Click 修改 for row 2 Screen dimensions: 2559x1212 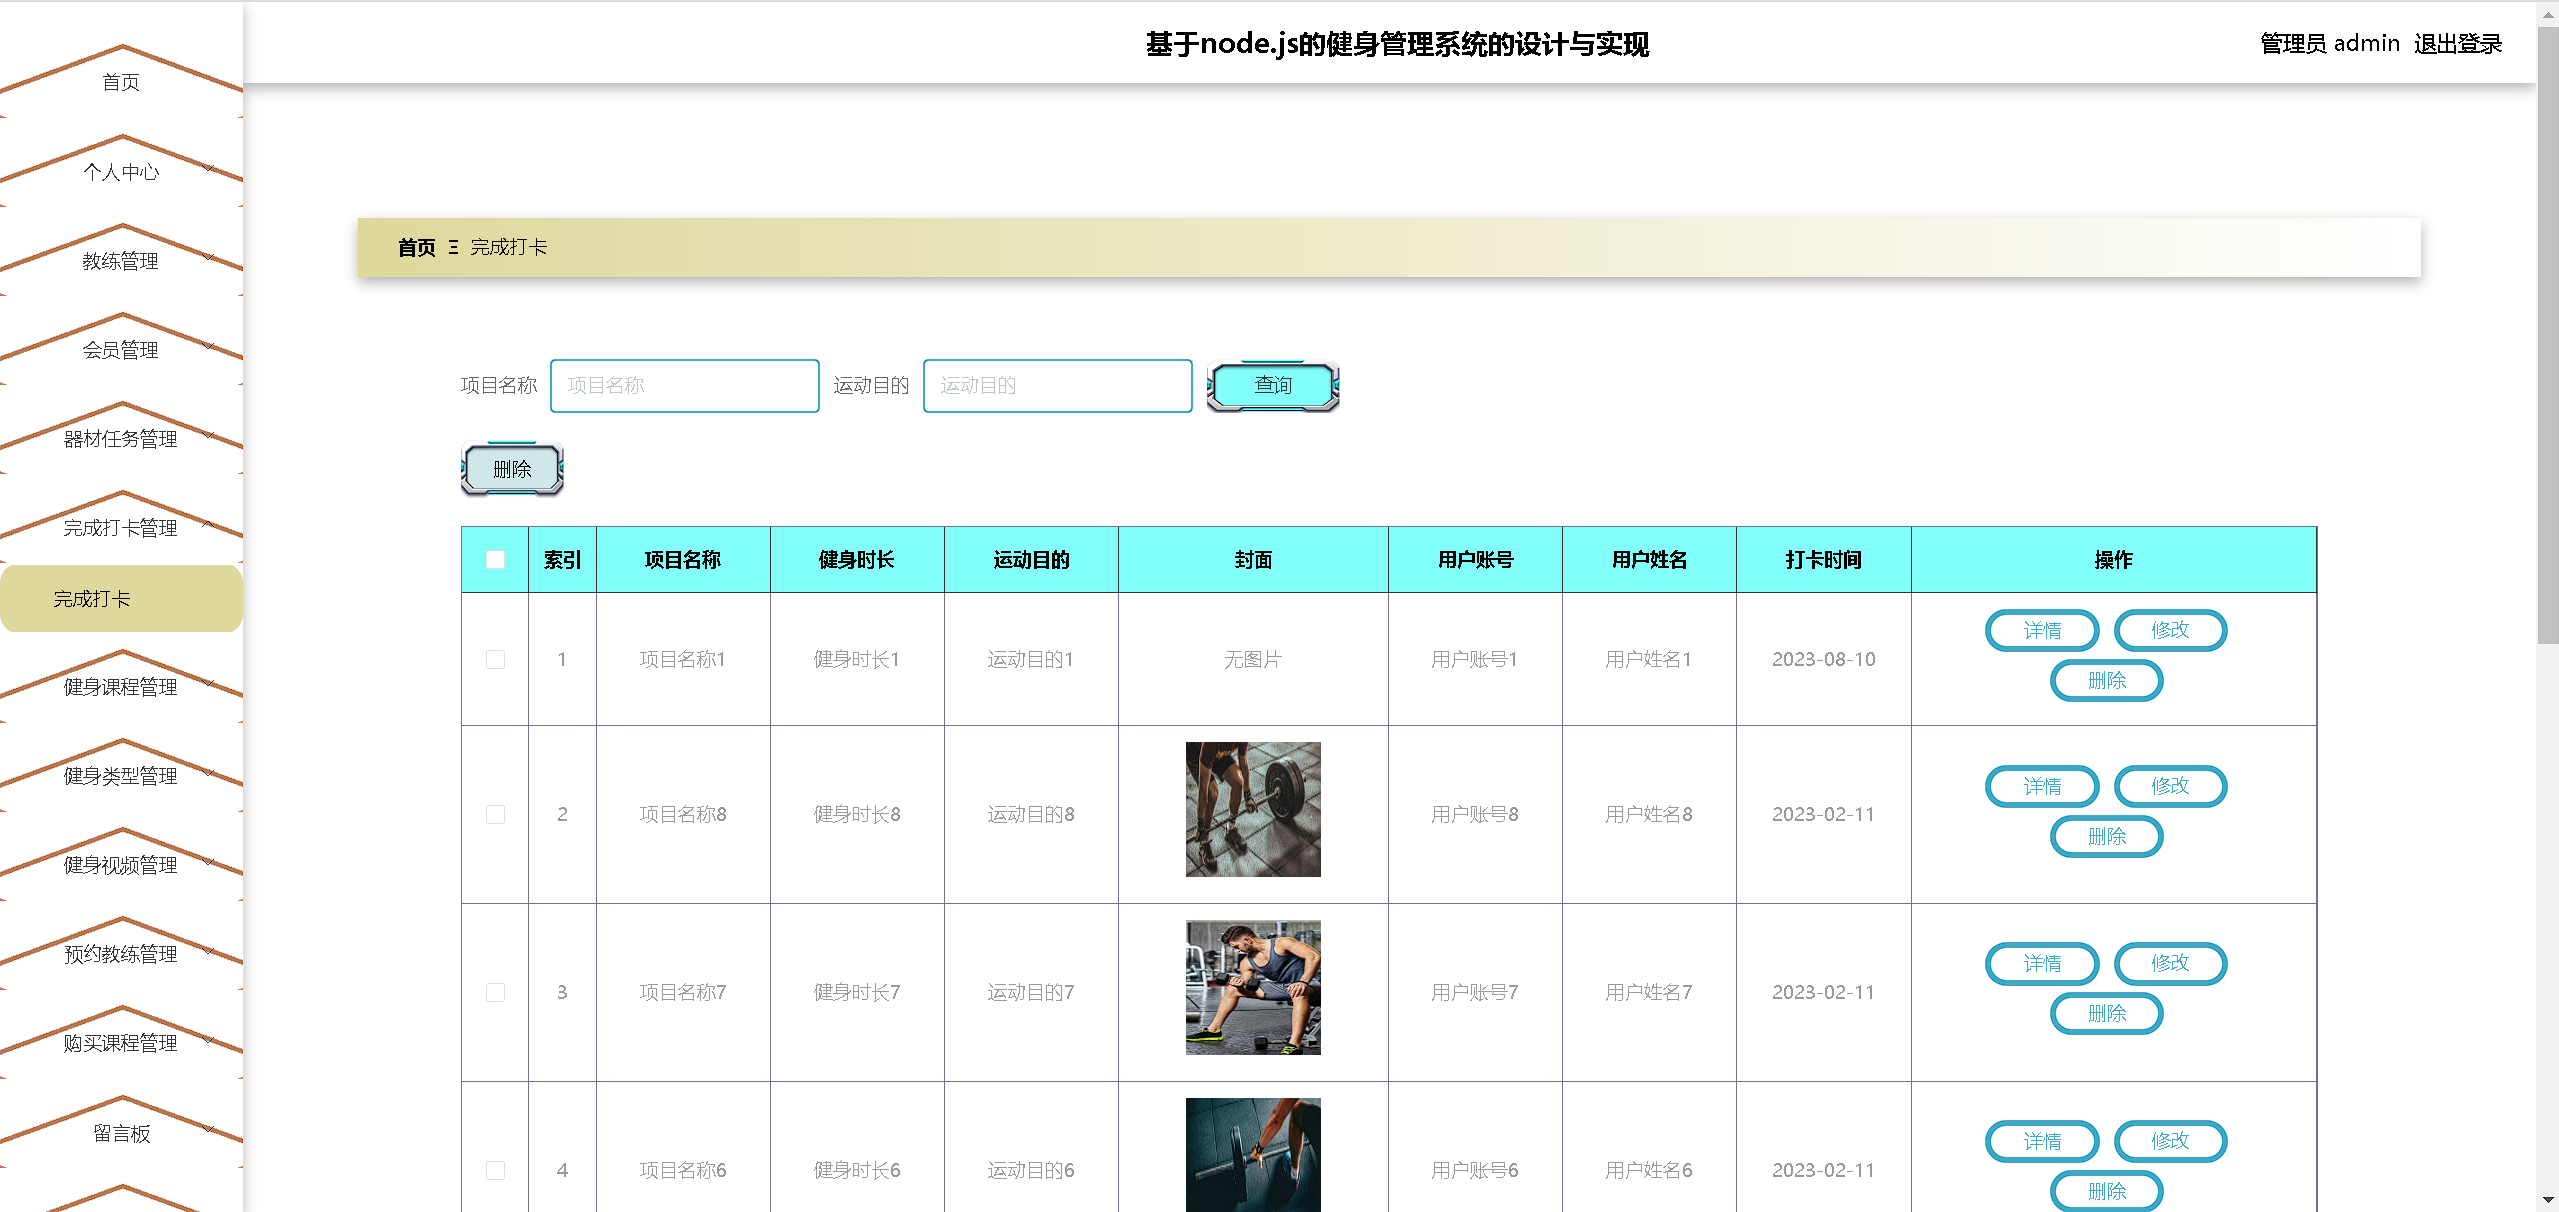[2169, 786]
